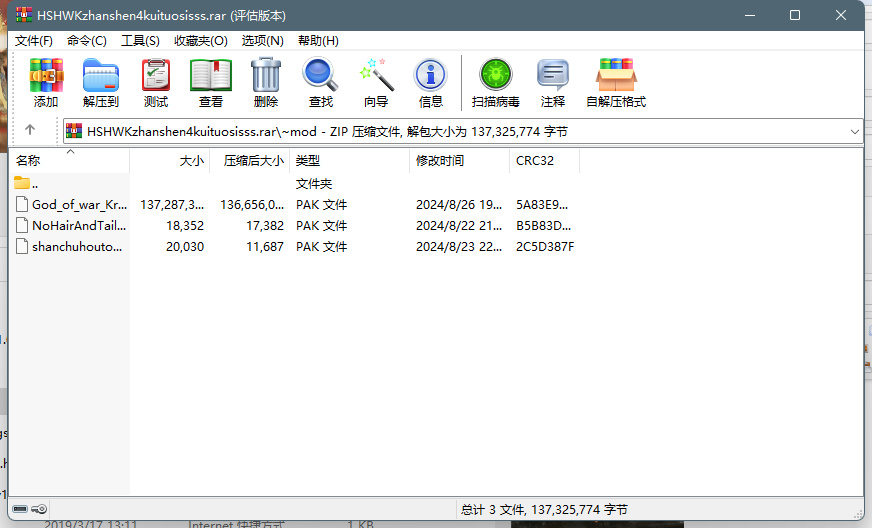Expand the archive path dropdown arrow
This screenshot has height=528, width=872.
[x=855, y=132]
